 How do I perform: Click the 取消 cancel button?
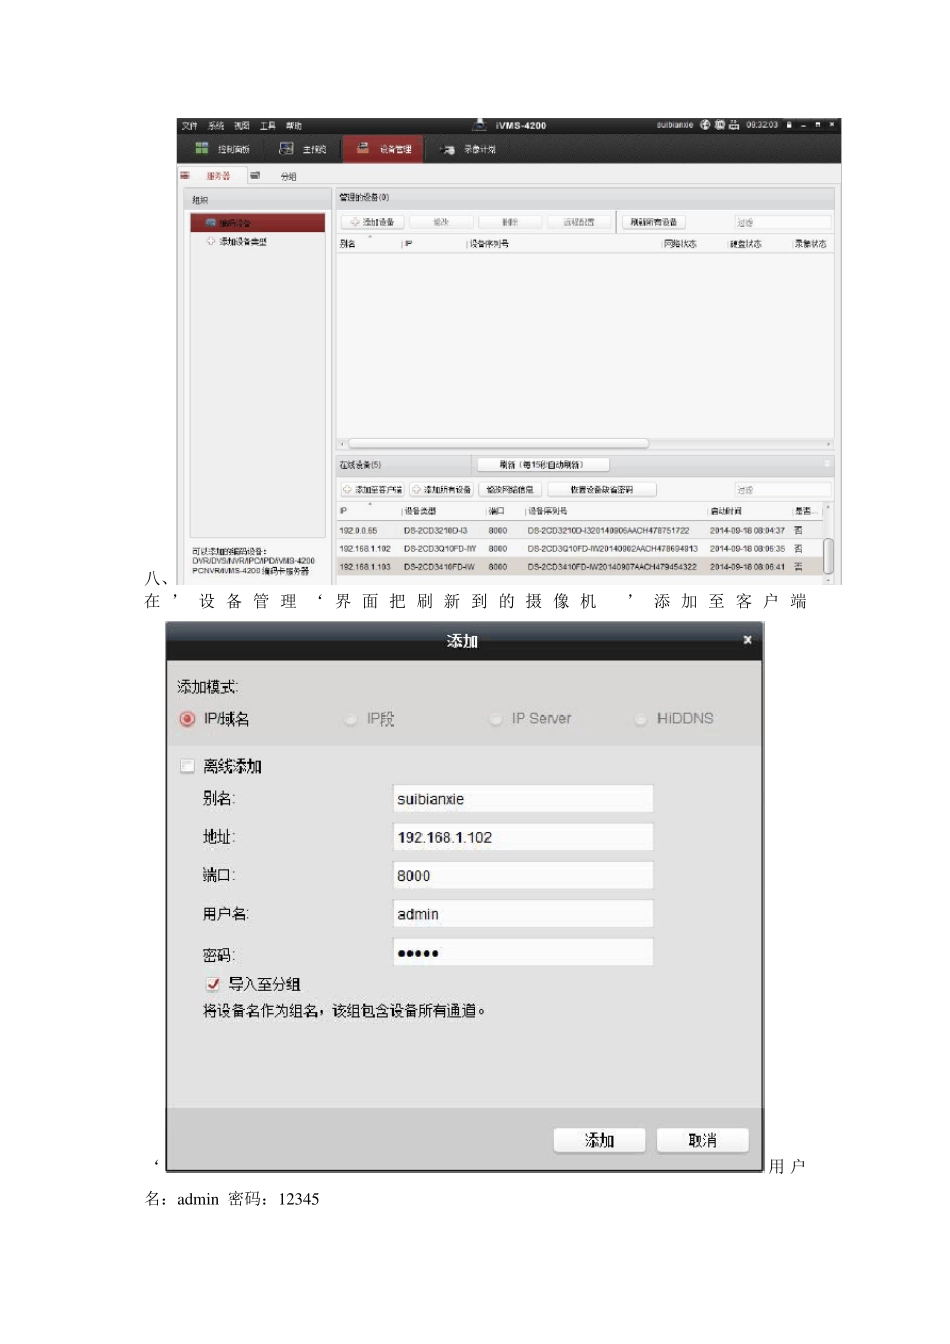click(x=703, y=1140)
